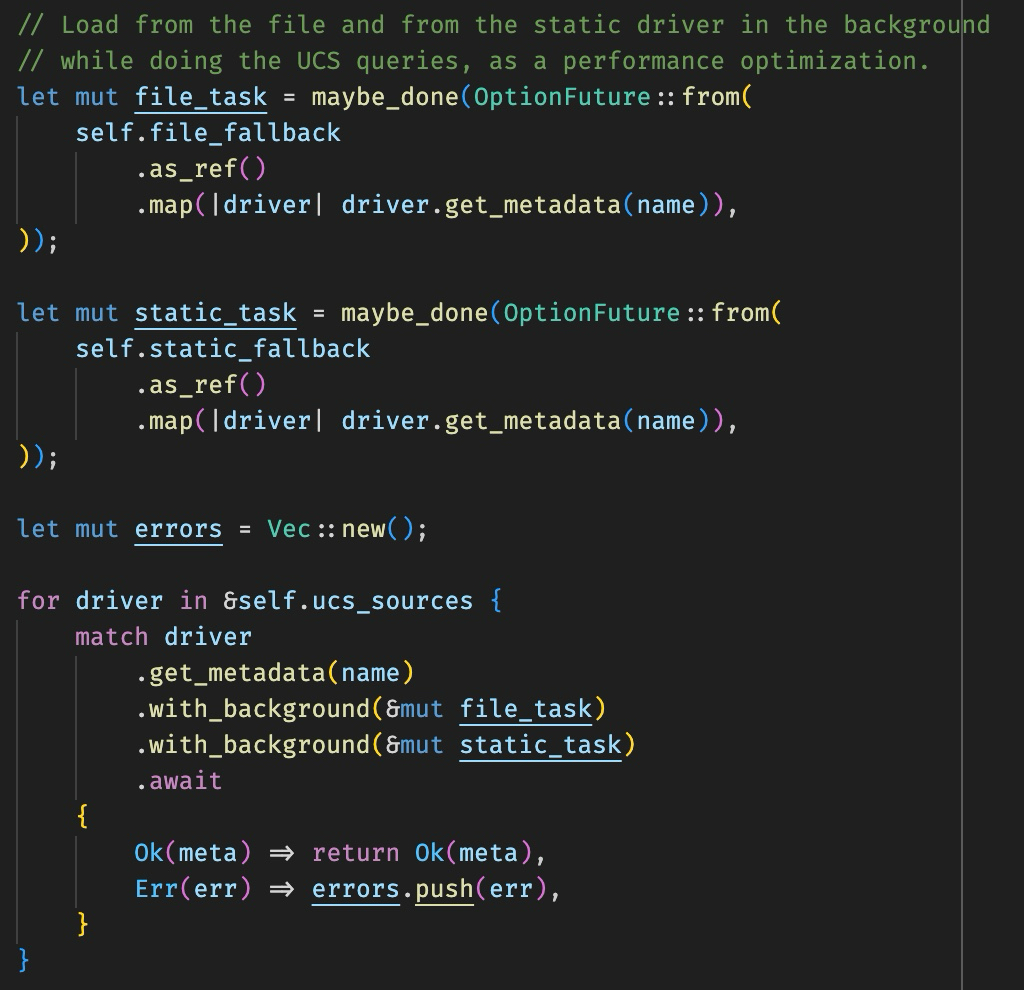Screen dimensions: 1024x990
Task: Click the yellow opening brace of the match block
Action: [82, 817]
